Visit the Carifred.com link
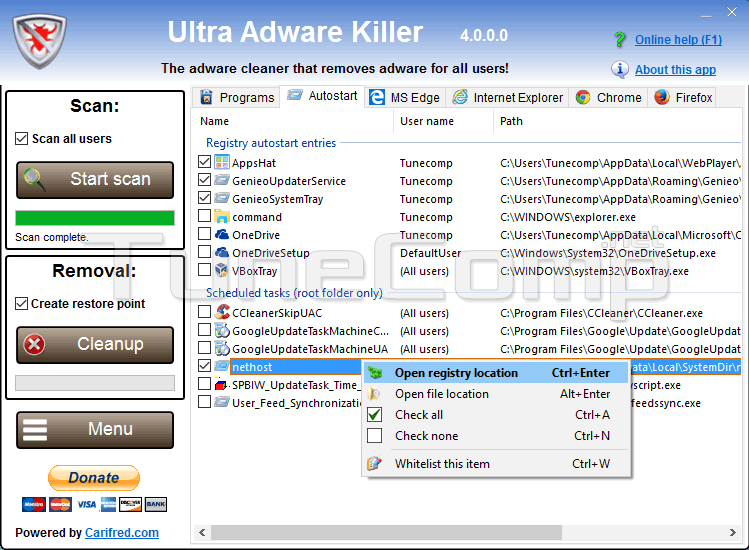 [x=122, y=533]
